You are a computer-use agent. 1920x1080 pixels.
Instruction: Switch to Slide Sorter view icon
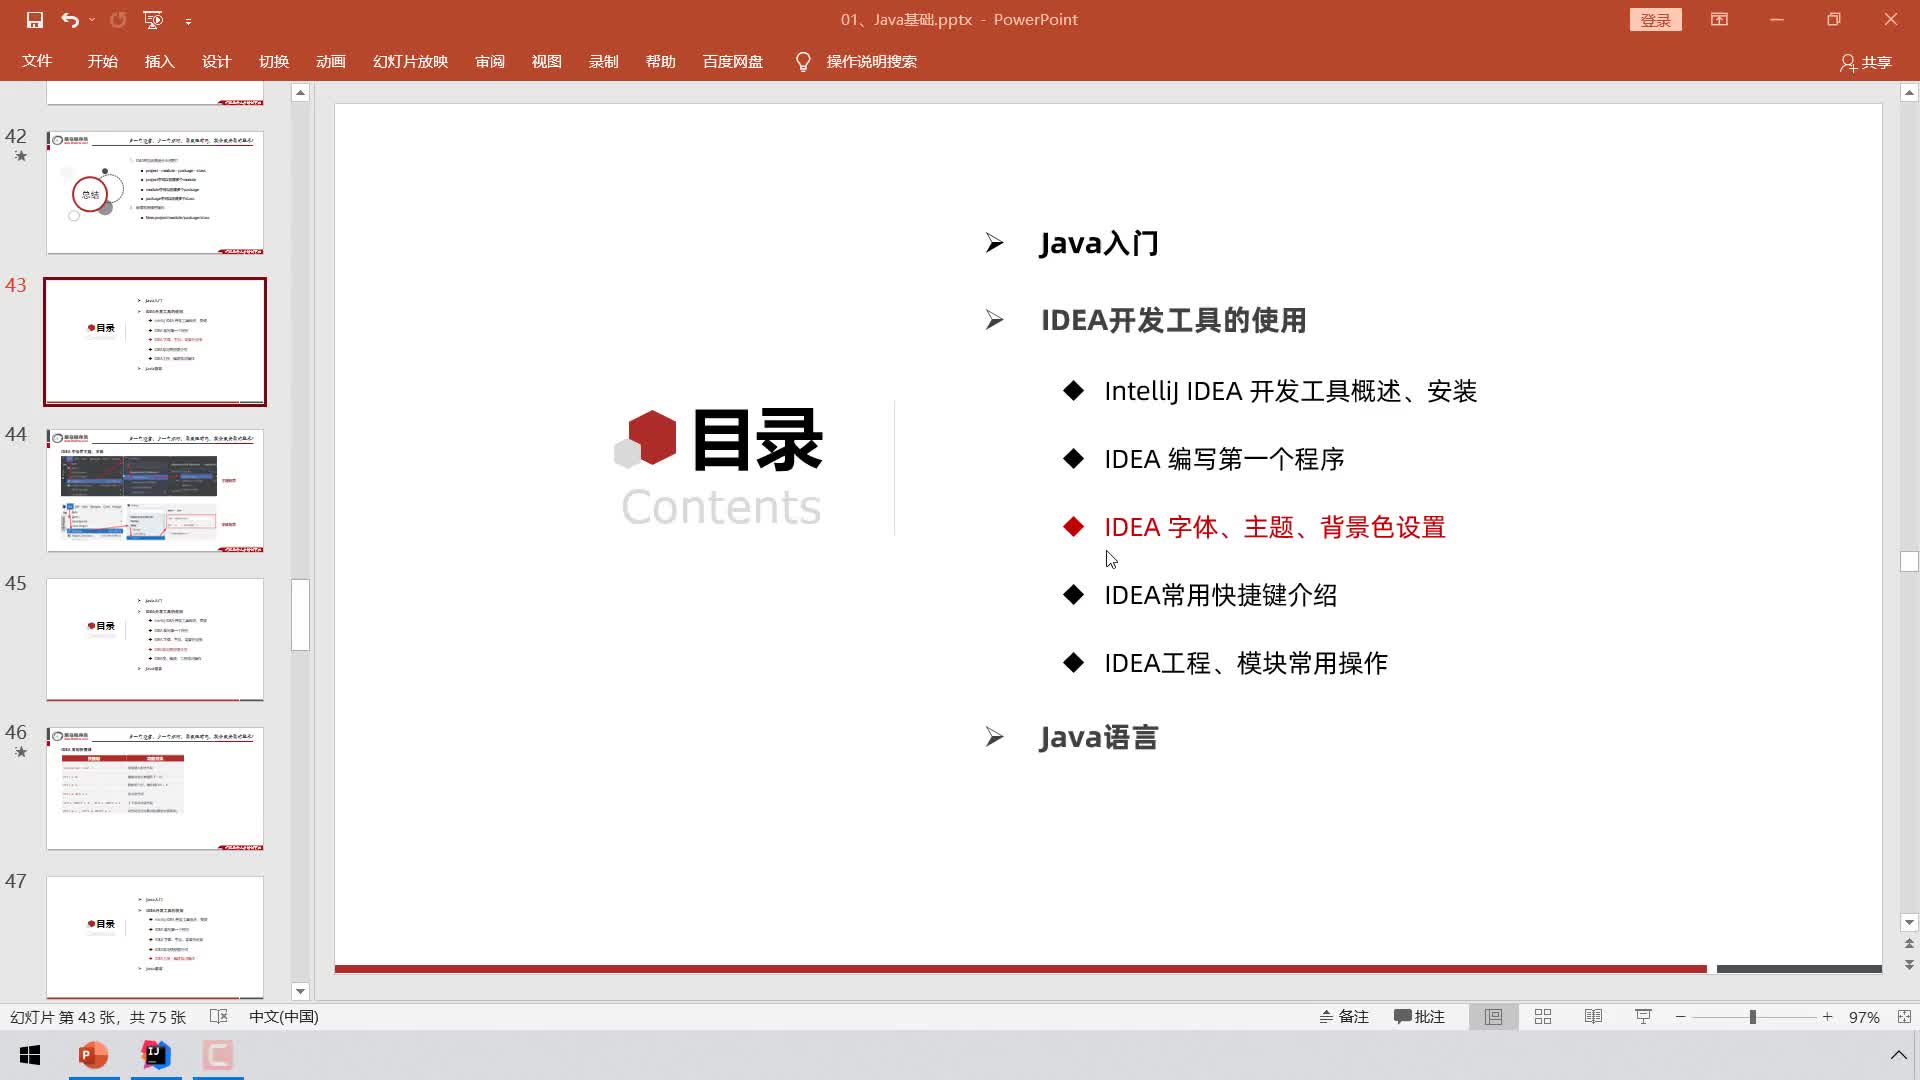pyautogui.click(x=1543, y=1016)
